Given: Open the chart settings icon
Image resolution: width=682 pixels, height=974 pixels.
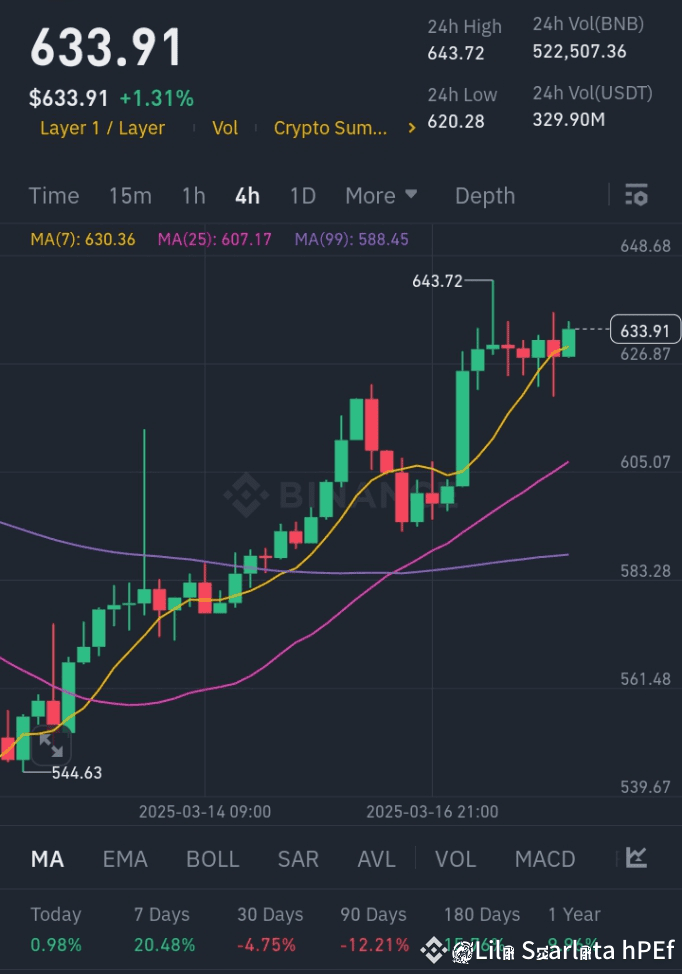Looking at the screenshot, I should click(635, 195).
